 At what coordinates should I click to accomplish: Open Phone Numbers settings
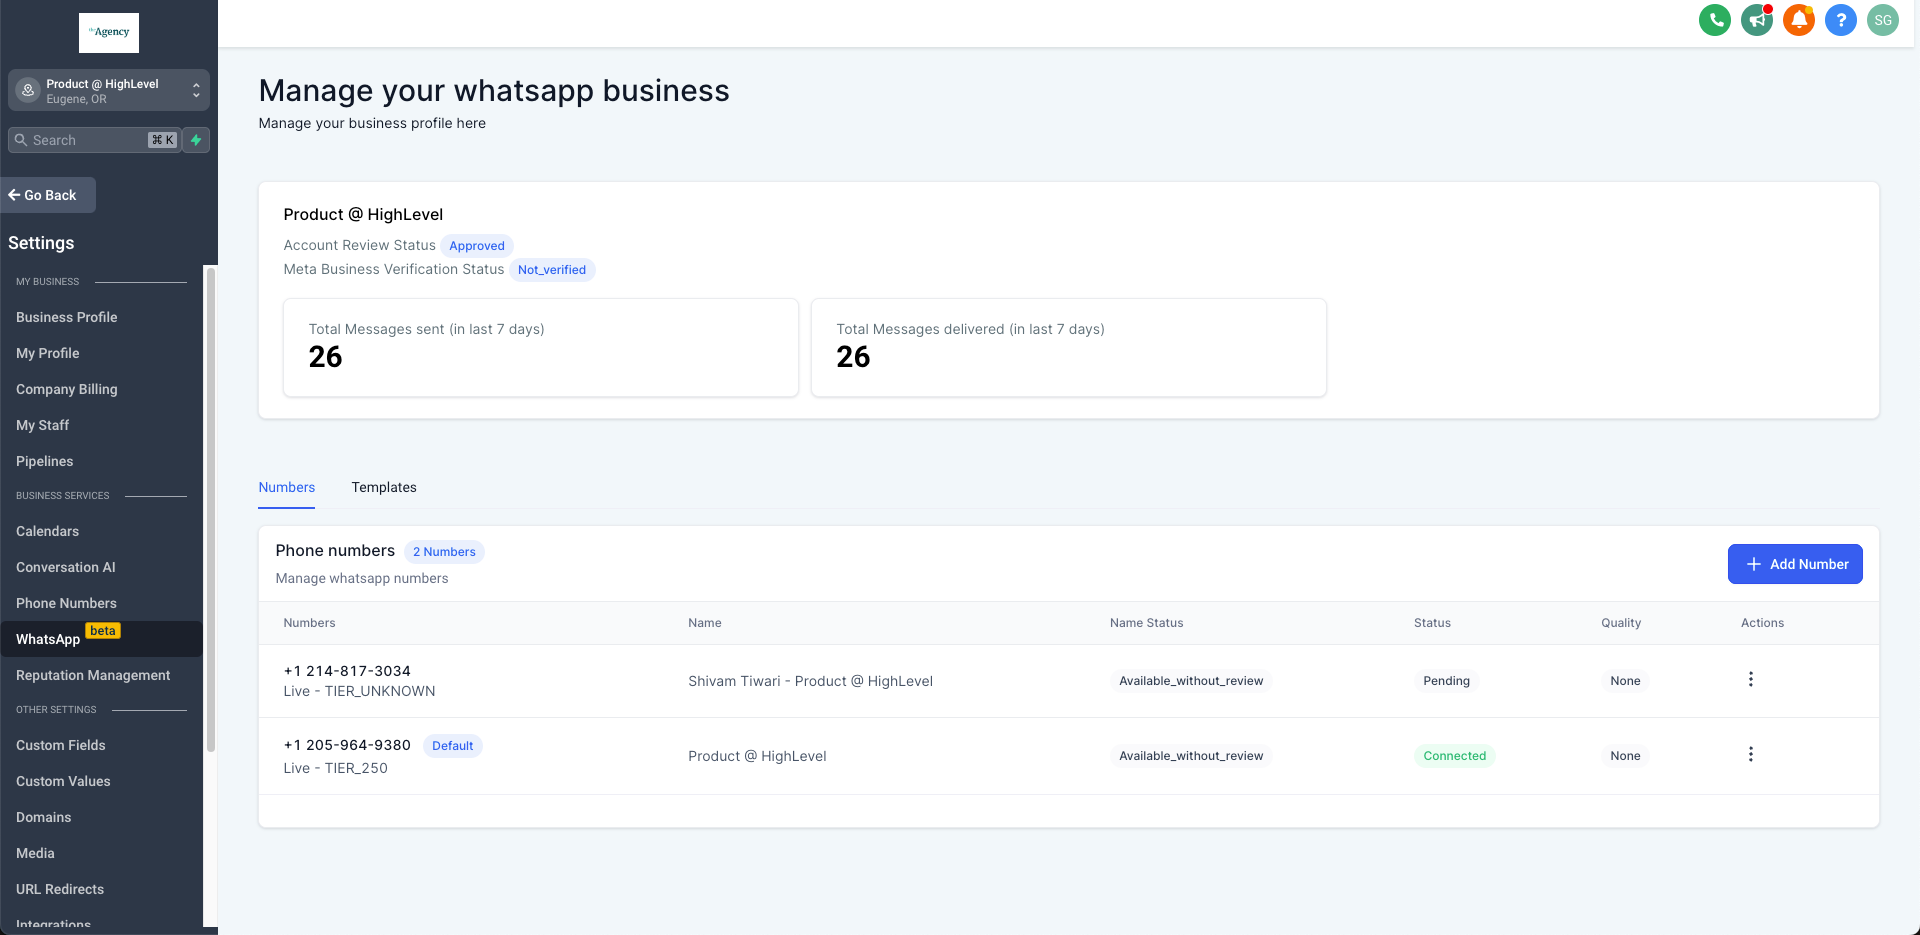coord(67,603)
